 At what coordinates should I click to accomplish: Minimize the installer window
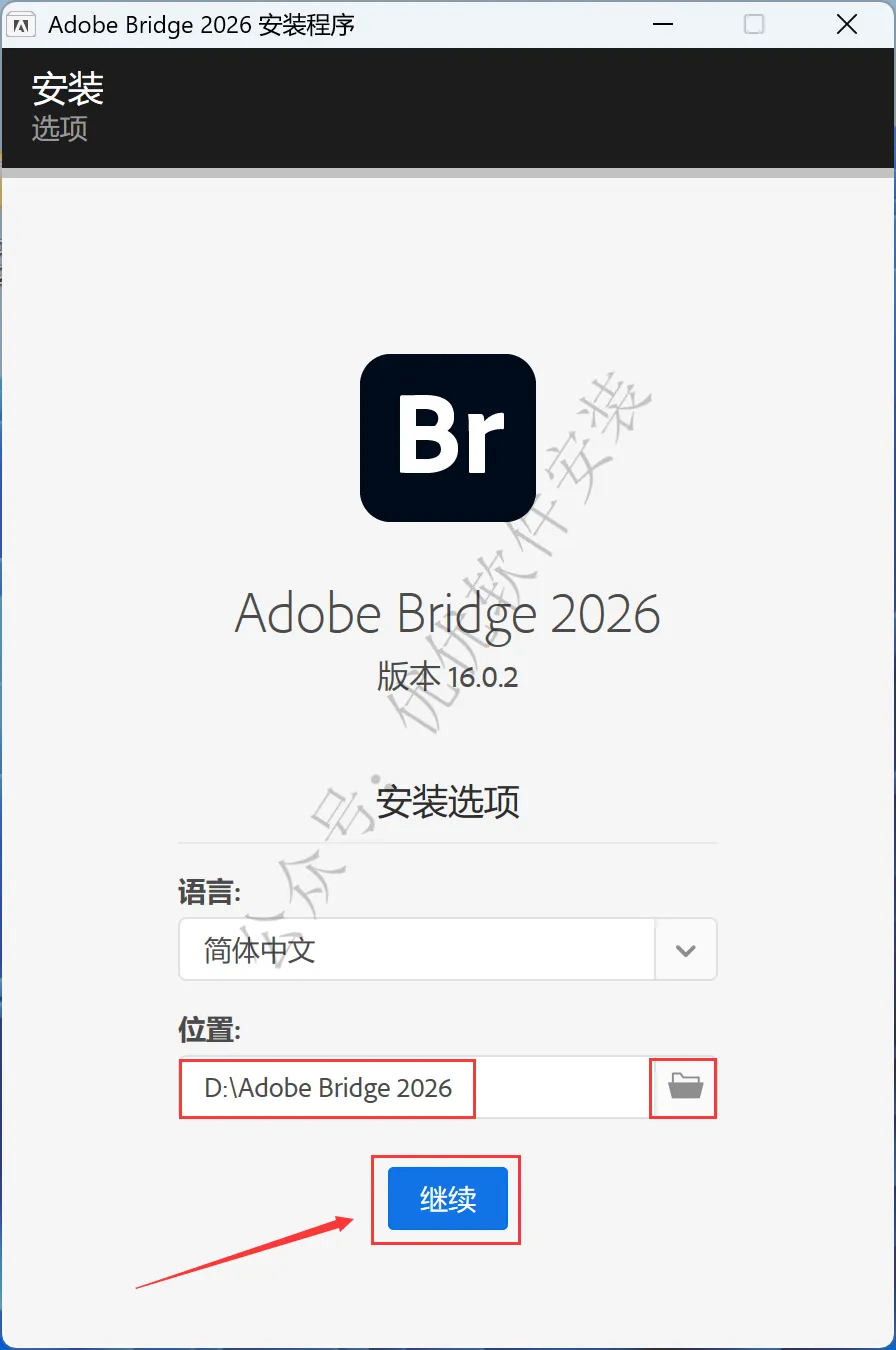(x=663, y=24)
